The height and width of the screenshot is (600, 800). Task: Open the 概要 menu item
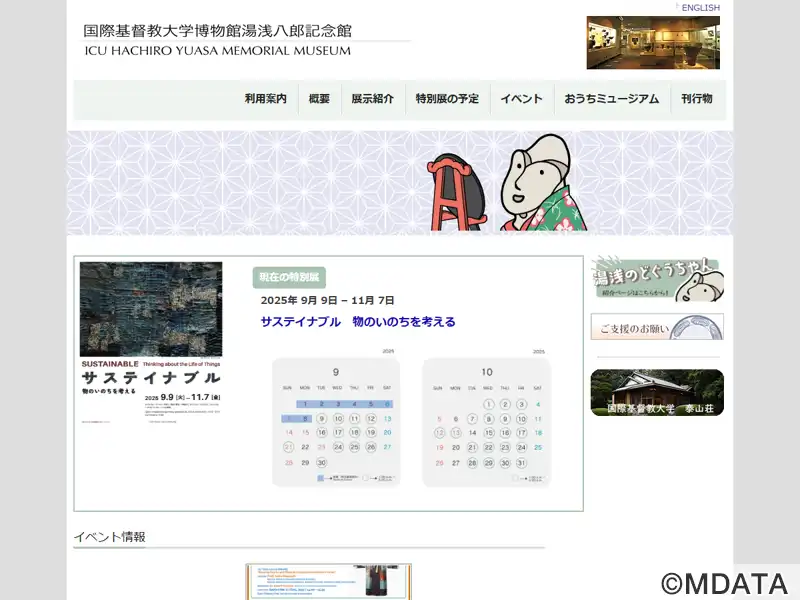pyautogui.click(x=319, y=99)
